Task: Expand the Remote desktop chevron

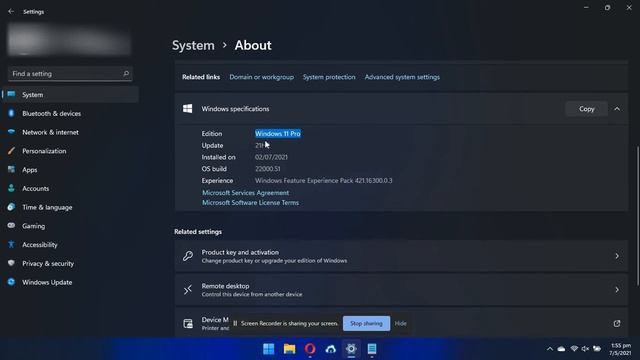Action: click(617, 290)
